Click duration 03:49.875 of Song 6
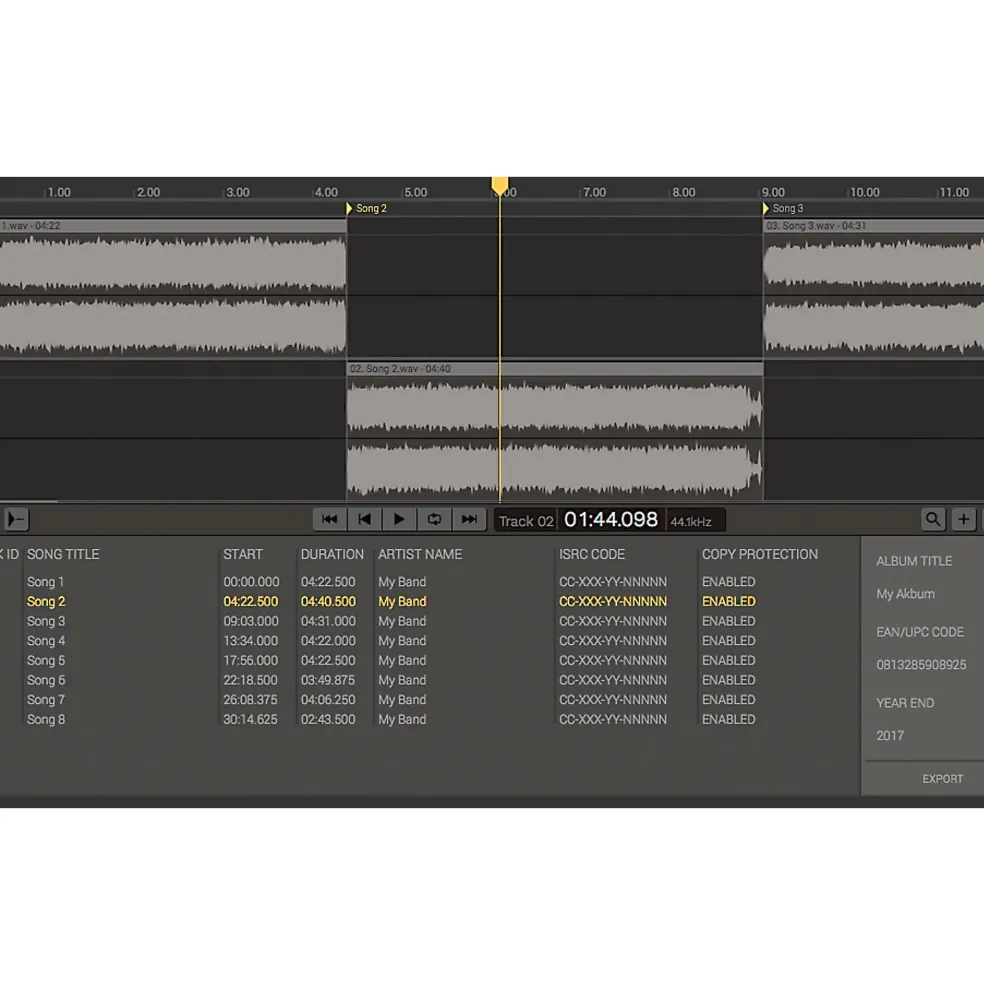Viewport: 984px width, 985px height. point(328,680)
